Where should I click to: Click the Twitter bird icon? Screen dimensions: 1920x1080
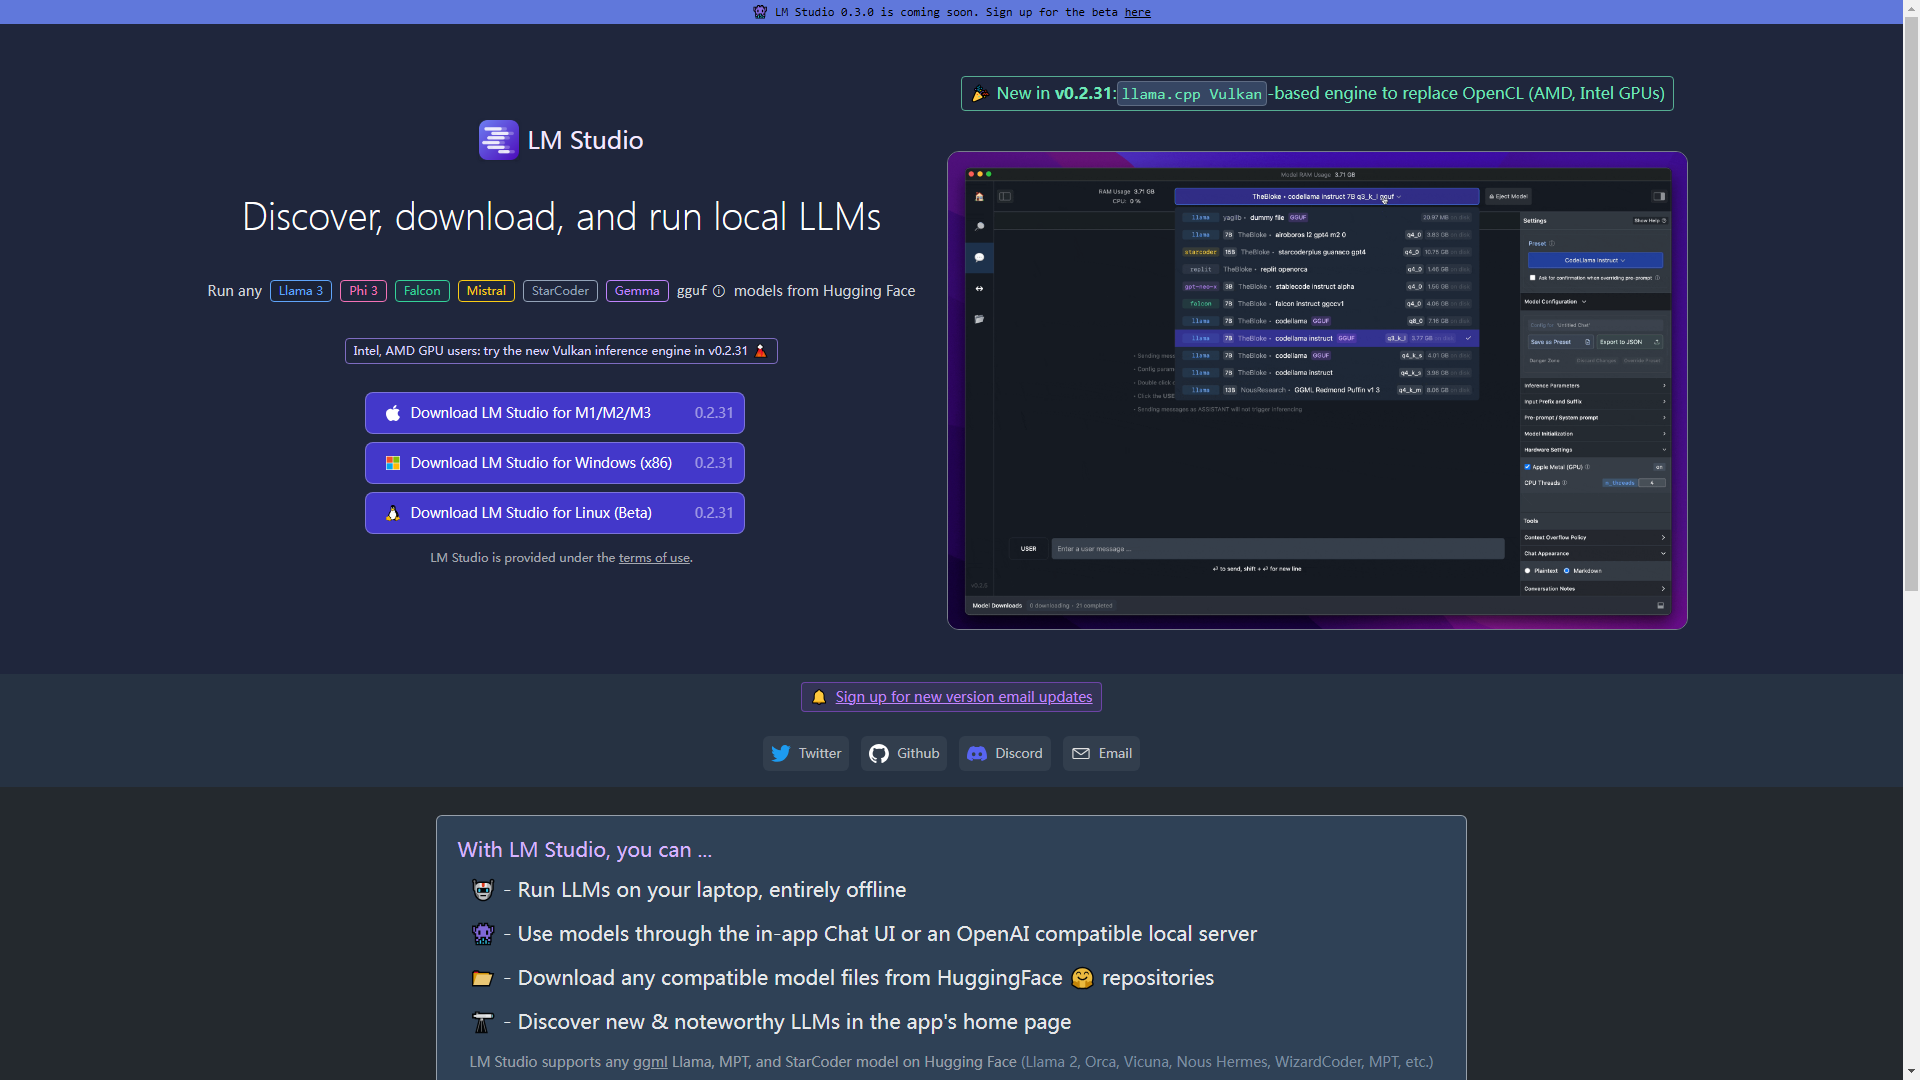coord(781,754)
